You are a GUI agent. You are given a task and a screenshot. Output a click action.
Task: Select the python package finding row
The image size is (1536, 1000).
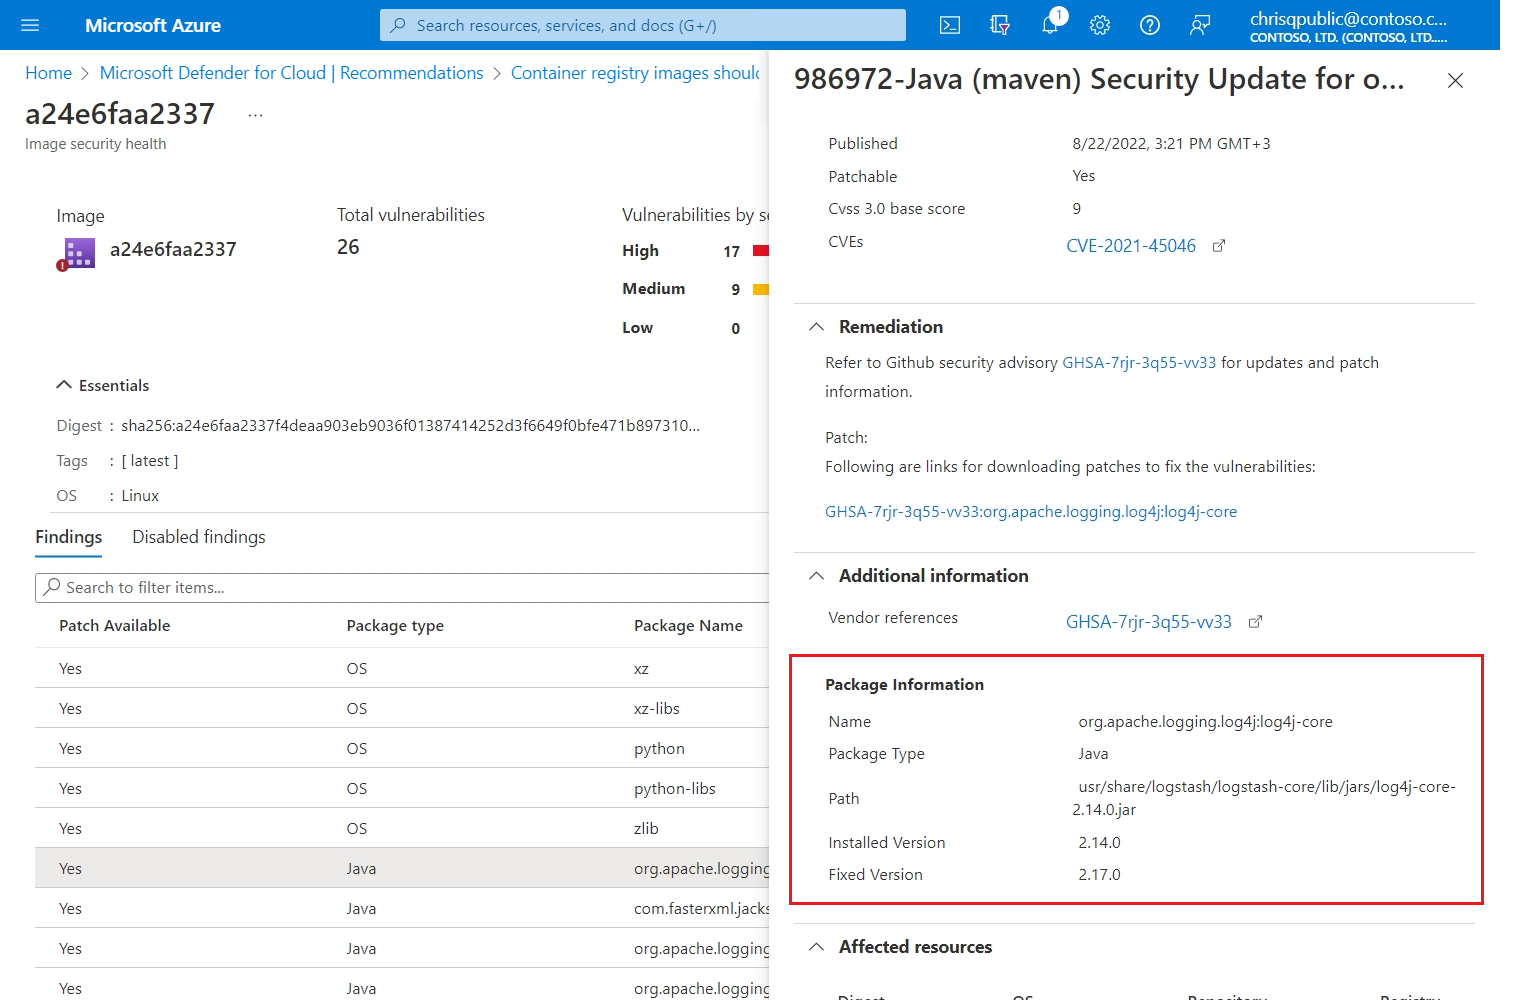click(x=402, y=748)
